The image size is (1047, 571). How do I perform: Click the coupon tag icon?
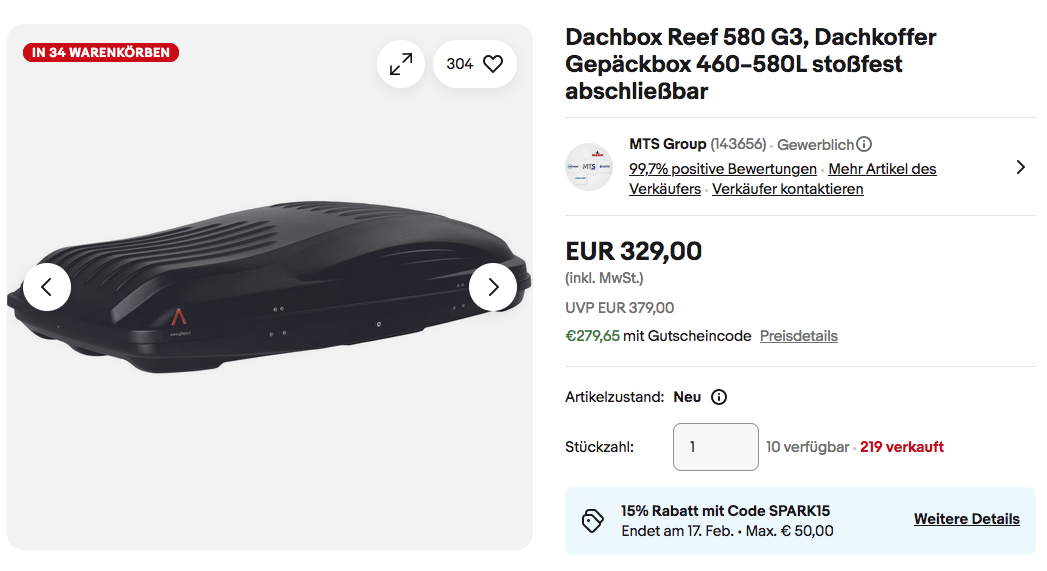(593, 521)
